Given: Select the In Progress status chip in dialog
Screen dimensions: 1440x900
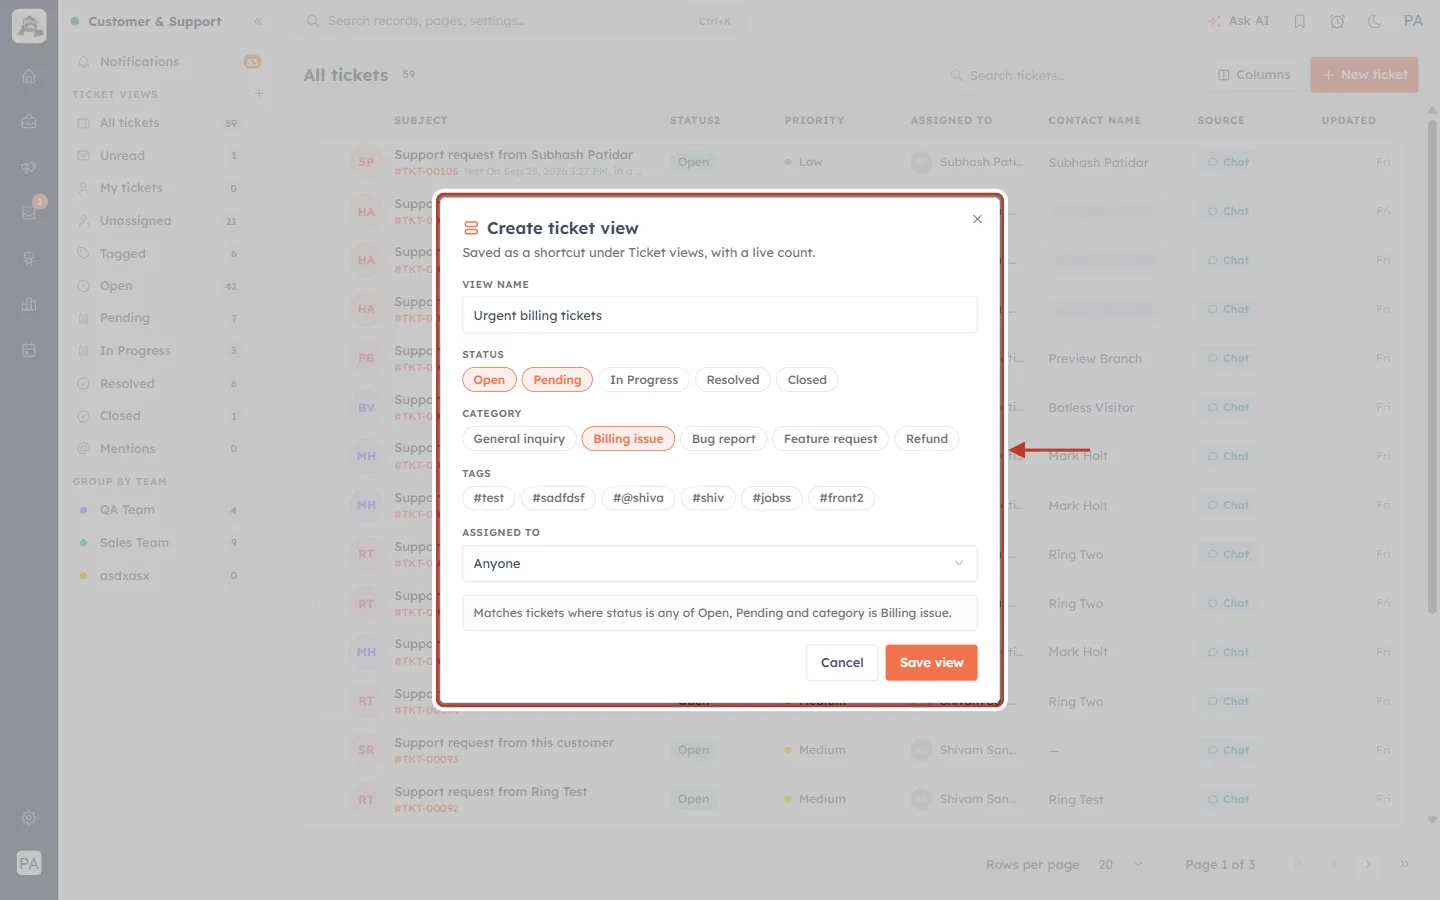Looking at the screenshot, I should coord(644,380).
